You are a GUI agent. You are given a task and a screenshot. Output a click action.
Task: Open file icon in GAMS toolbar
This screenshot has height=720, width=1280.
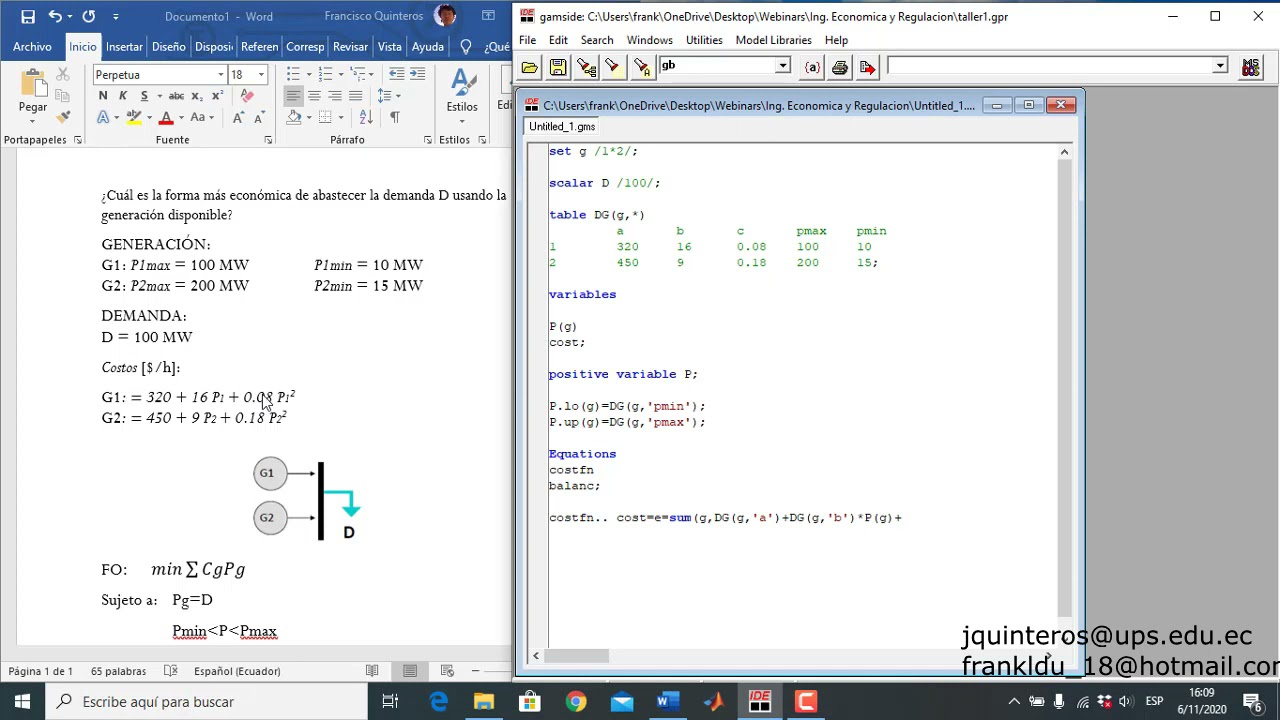pyautogui.click(x=529, y=67)
